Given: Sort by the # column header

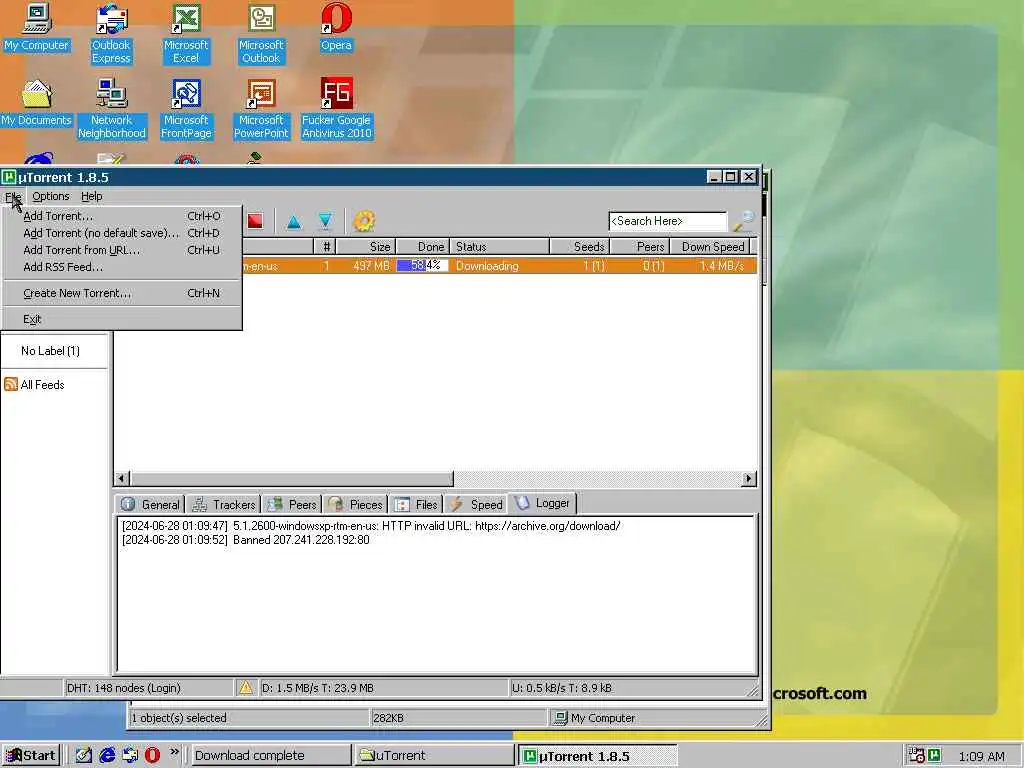Looking at the screenshot, I should pyautogui.click(x=325, y=247).
